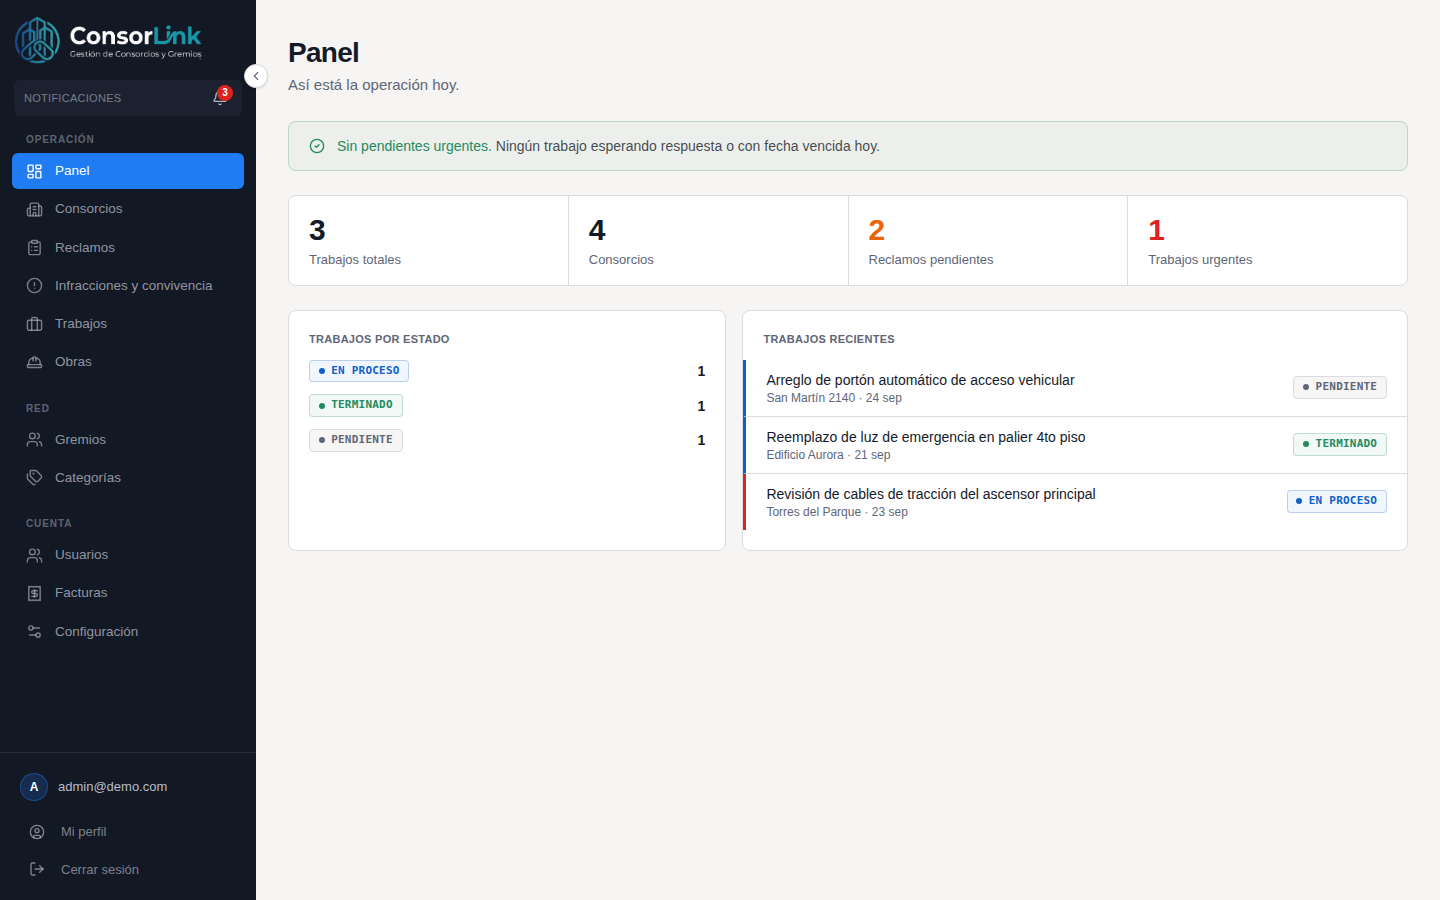
Task: Click EN PROCESO badge on the ascensor row
Action: point(1337,501)
